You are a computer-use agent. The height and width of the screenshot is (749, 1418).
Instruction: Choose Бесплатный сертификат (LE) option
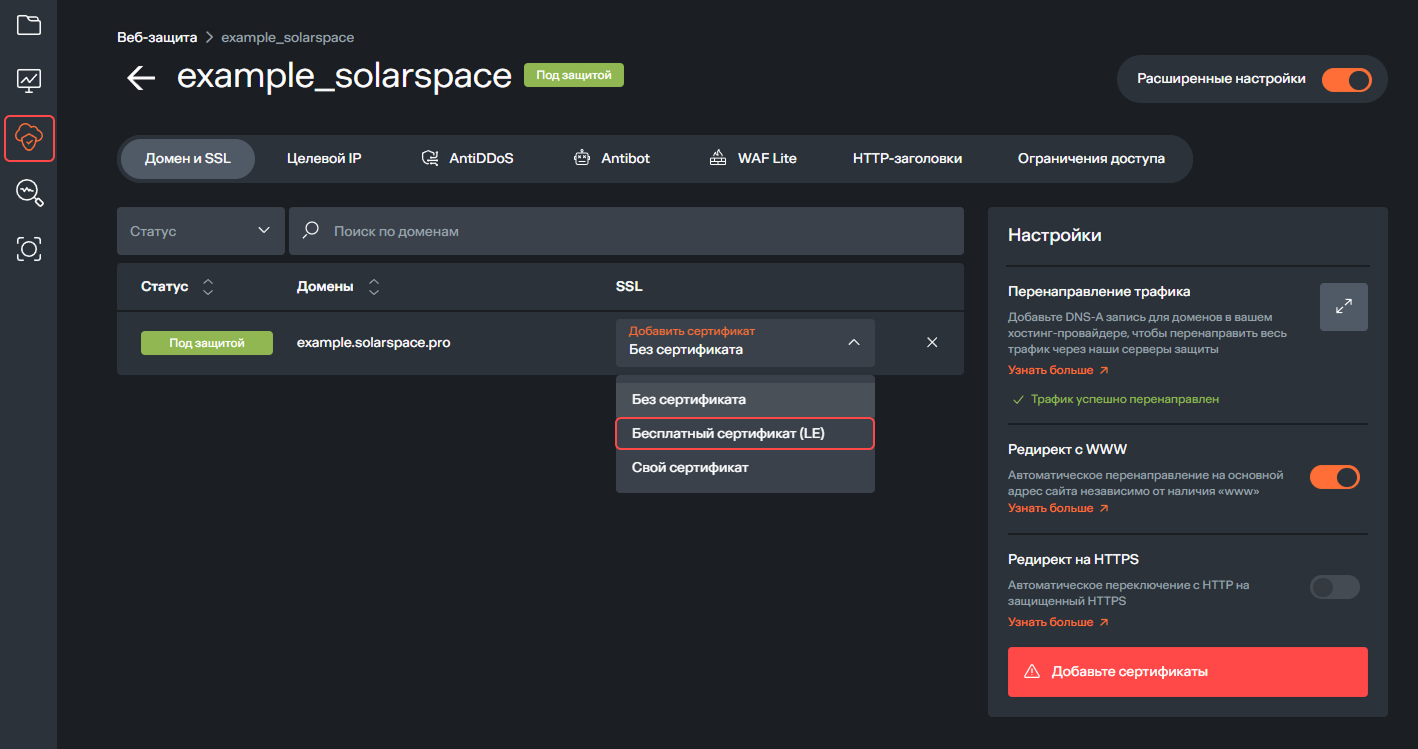[x=745, y=434]
